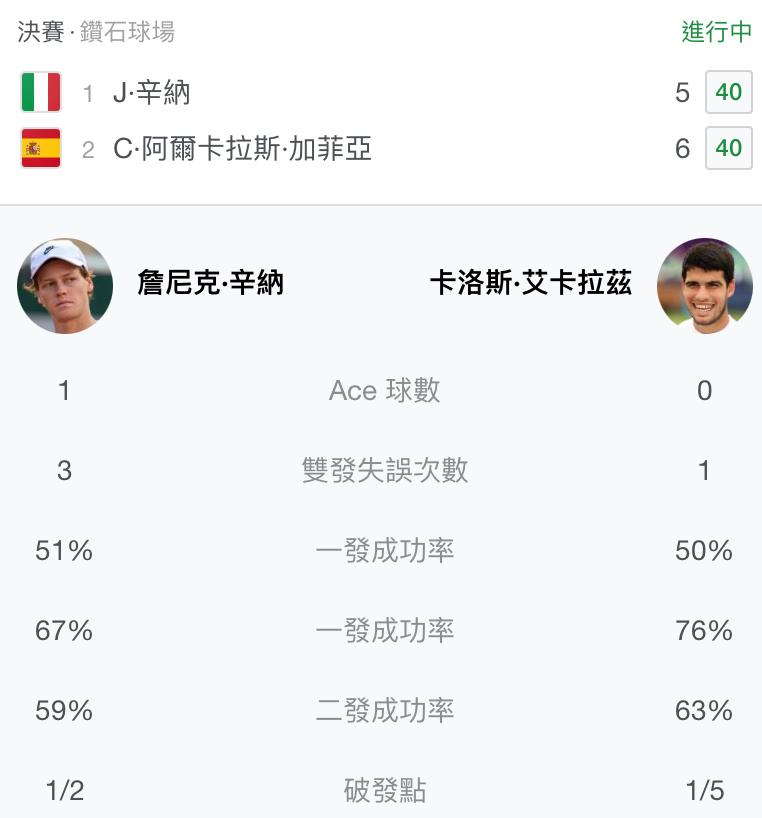Tap the 詹尼克·辛納 bold name heading
Viewport: 762px width, 818px height.
click(210, 283)
